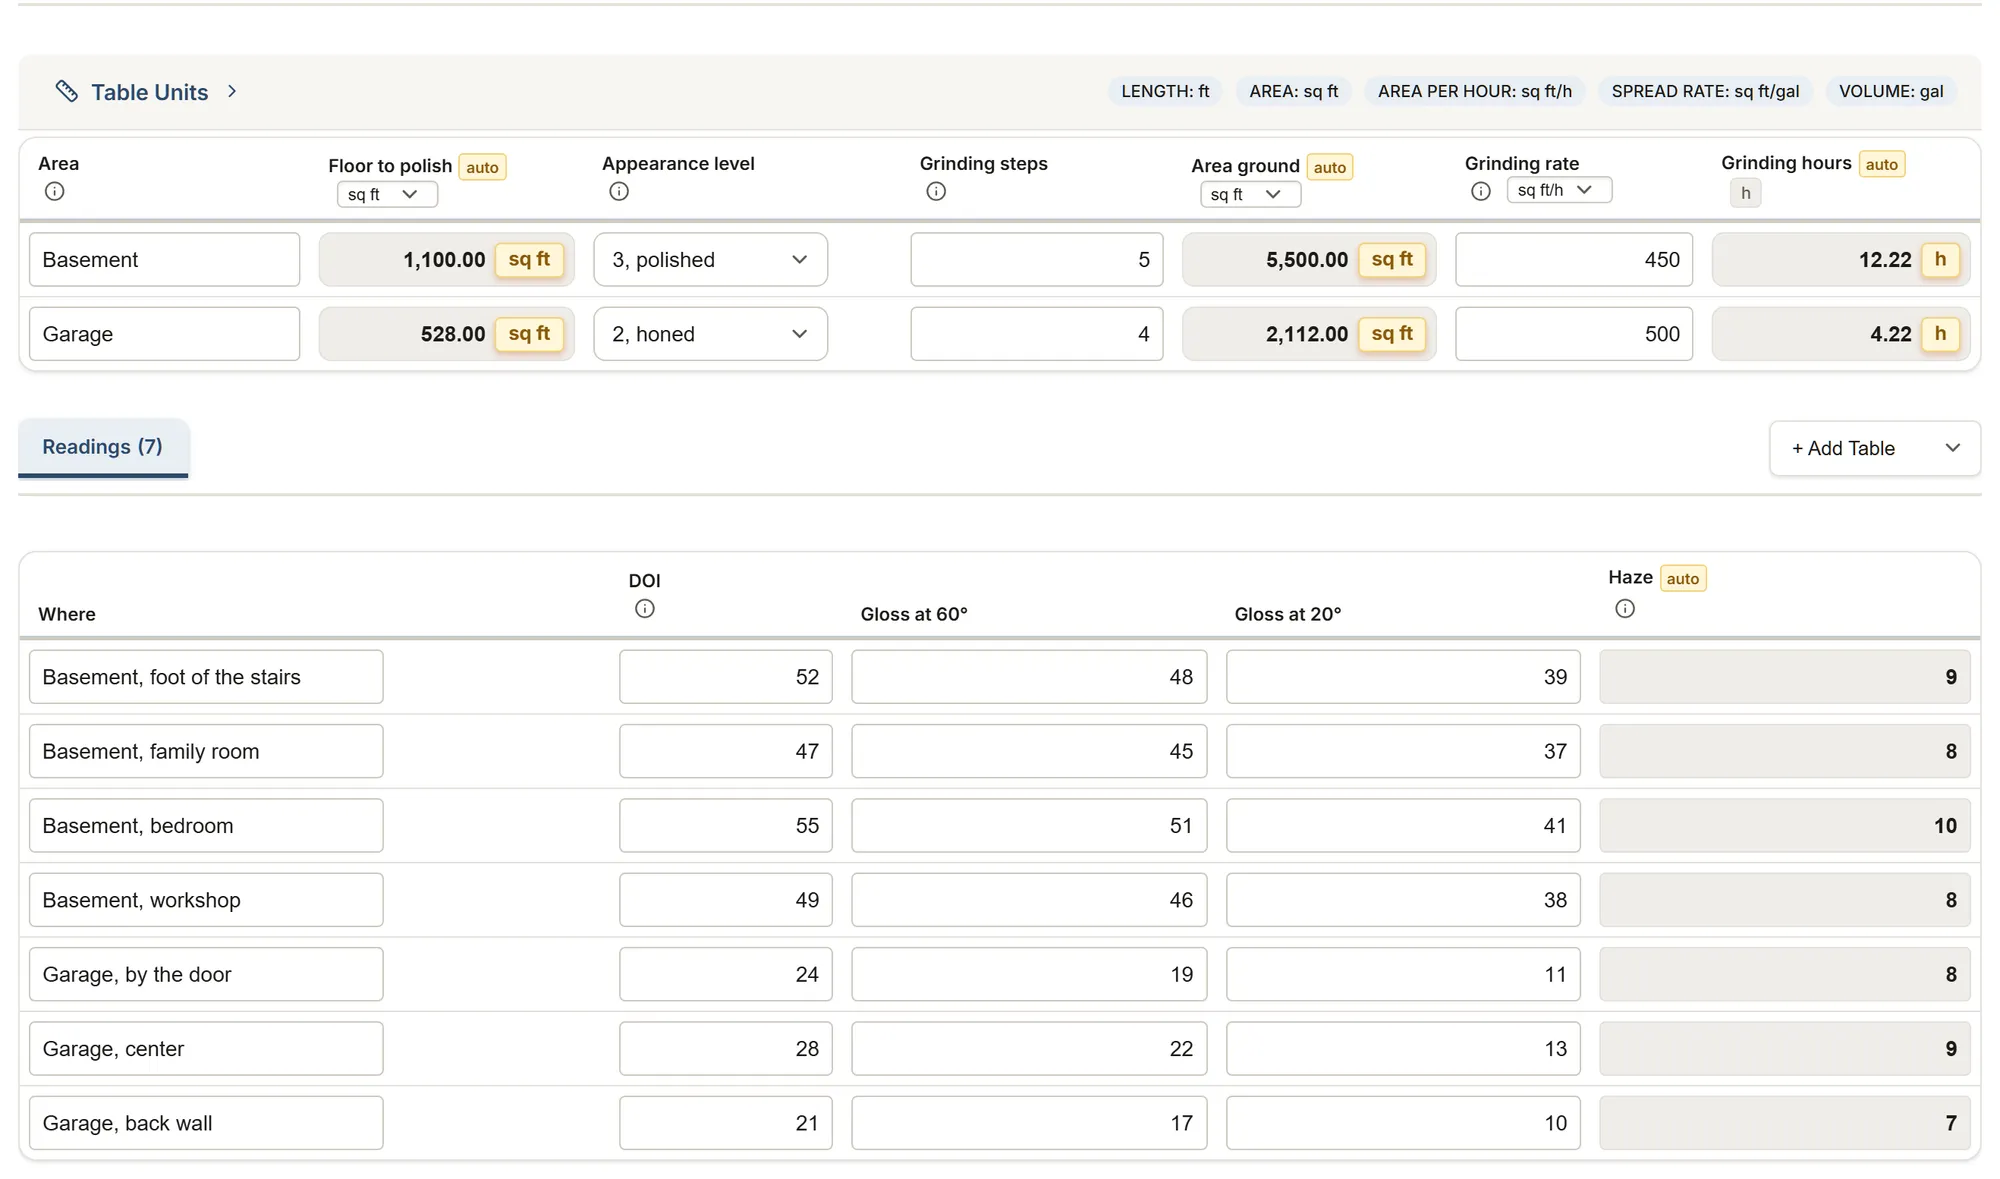
Task: Edit Basement, bedroom DOI value field
Action: click(726, 826)
